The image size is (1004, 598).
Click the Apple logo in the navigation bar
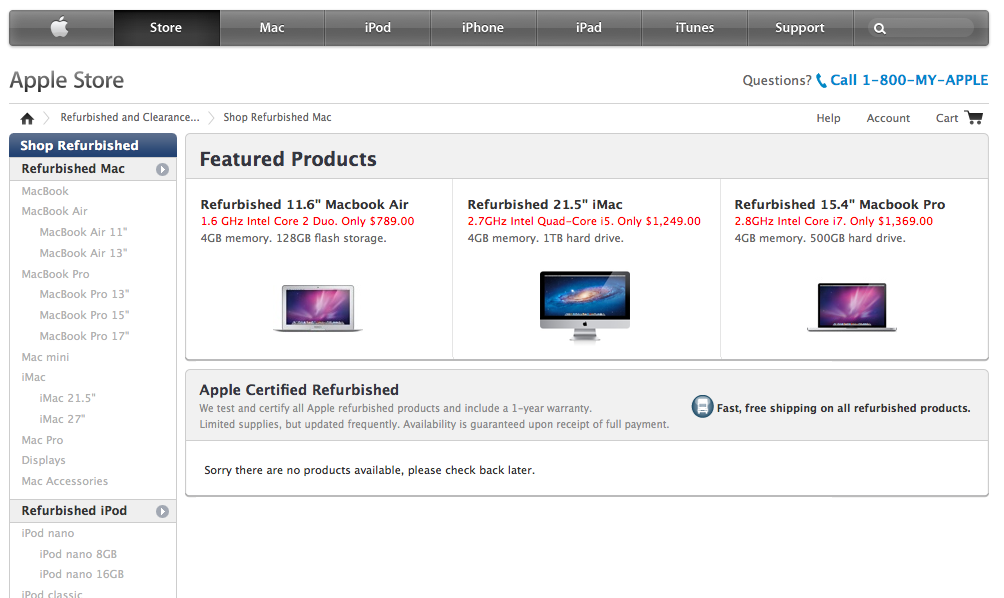(x=60, y=28)
